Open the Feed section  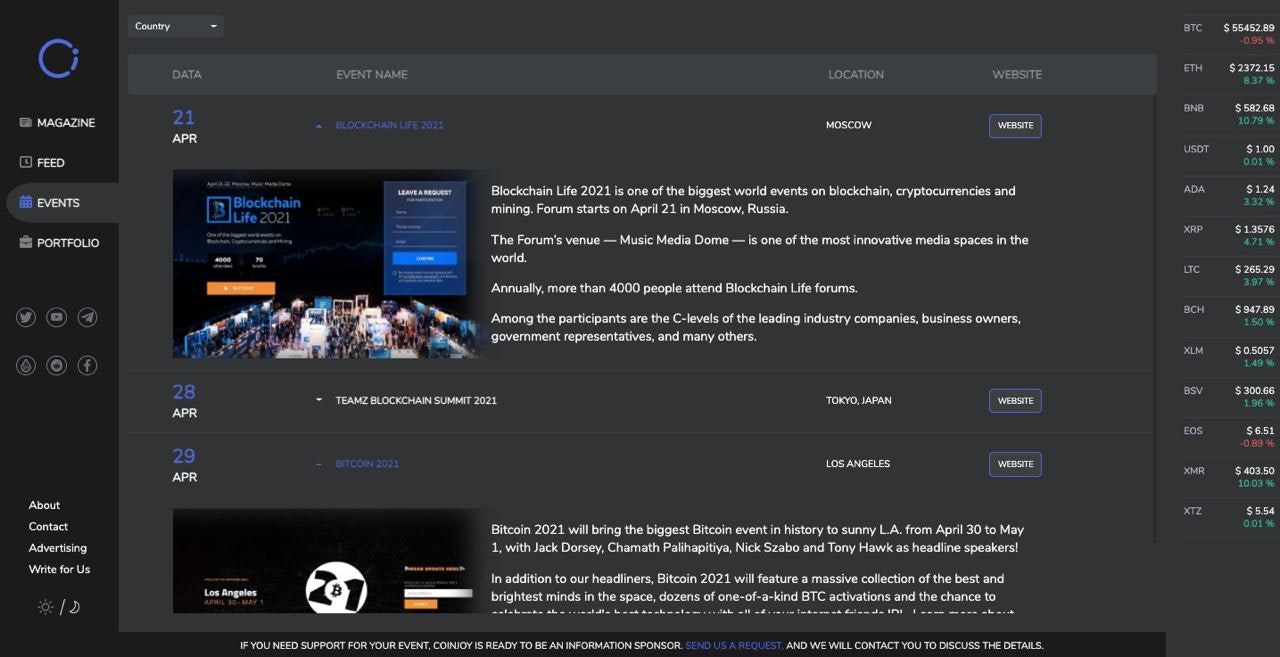coord(42,162)
